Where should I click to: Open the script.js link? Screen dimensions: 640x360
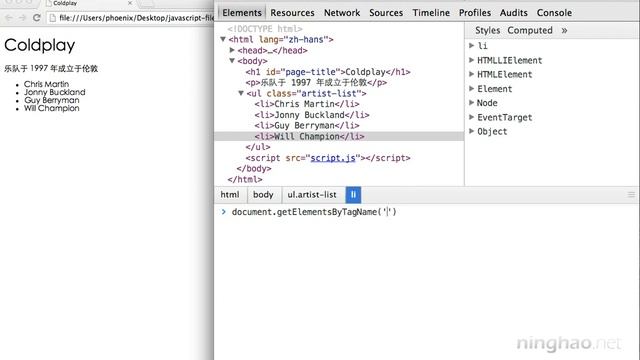tap(333, 158)
